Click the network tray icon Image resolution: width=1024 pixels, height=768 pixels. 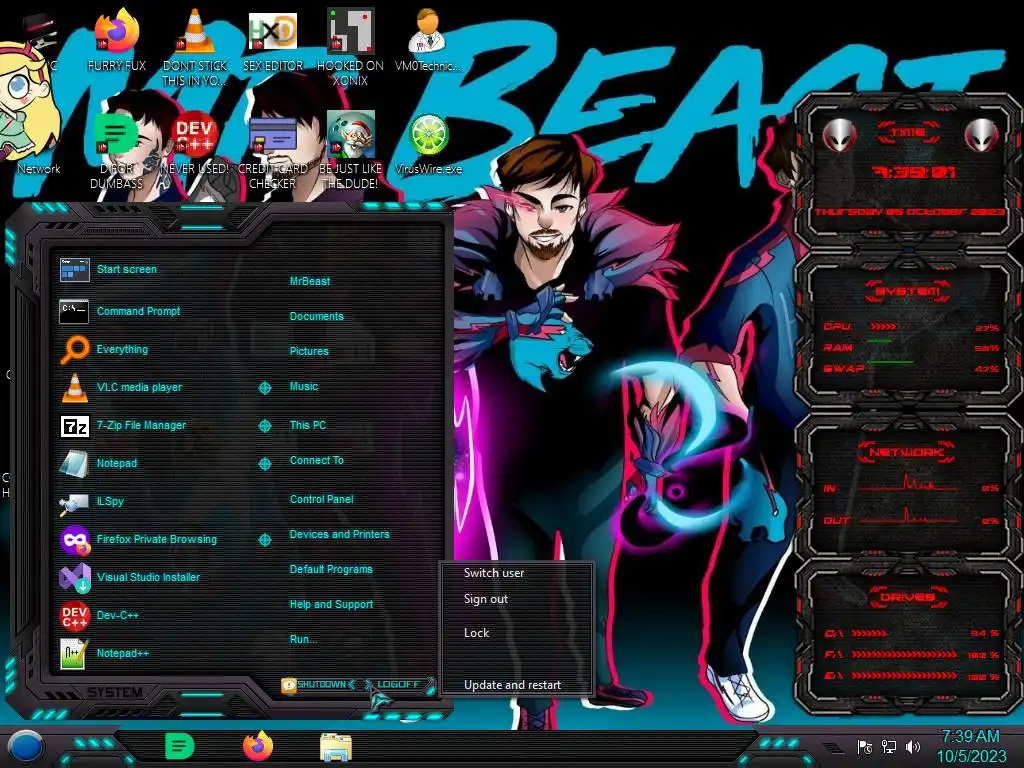click(x=889, y=747)
